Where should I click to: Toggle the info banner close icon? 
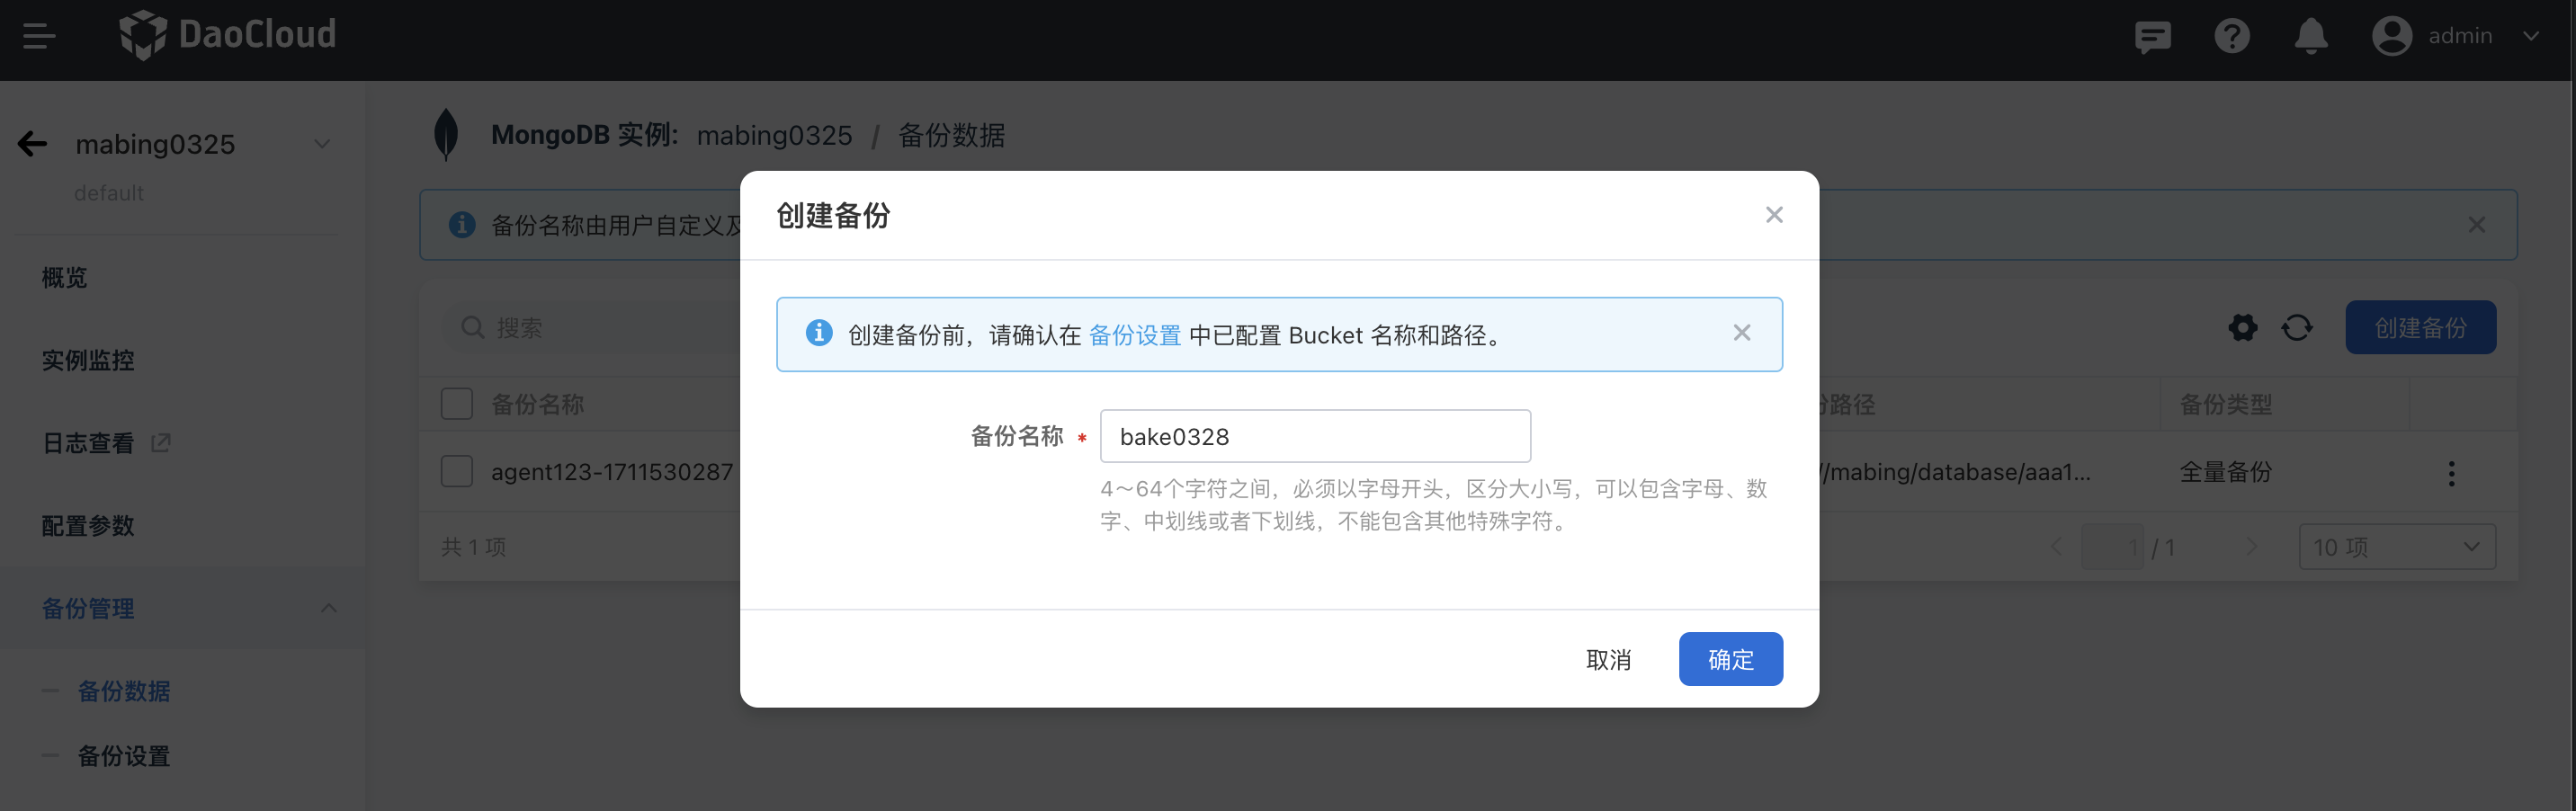tap(1742, 332)
